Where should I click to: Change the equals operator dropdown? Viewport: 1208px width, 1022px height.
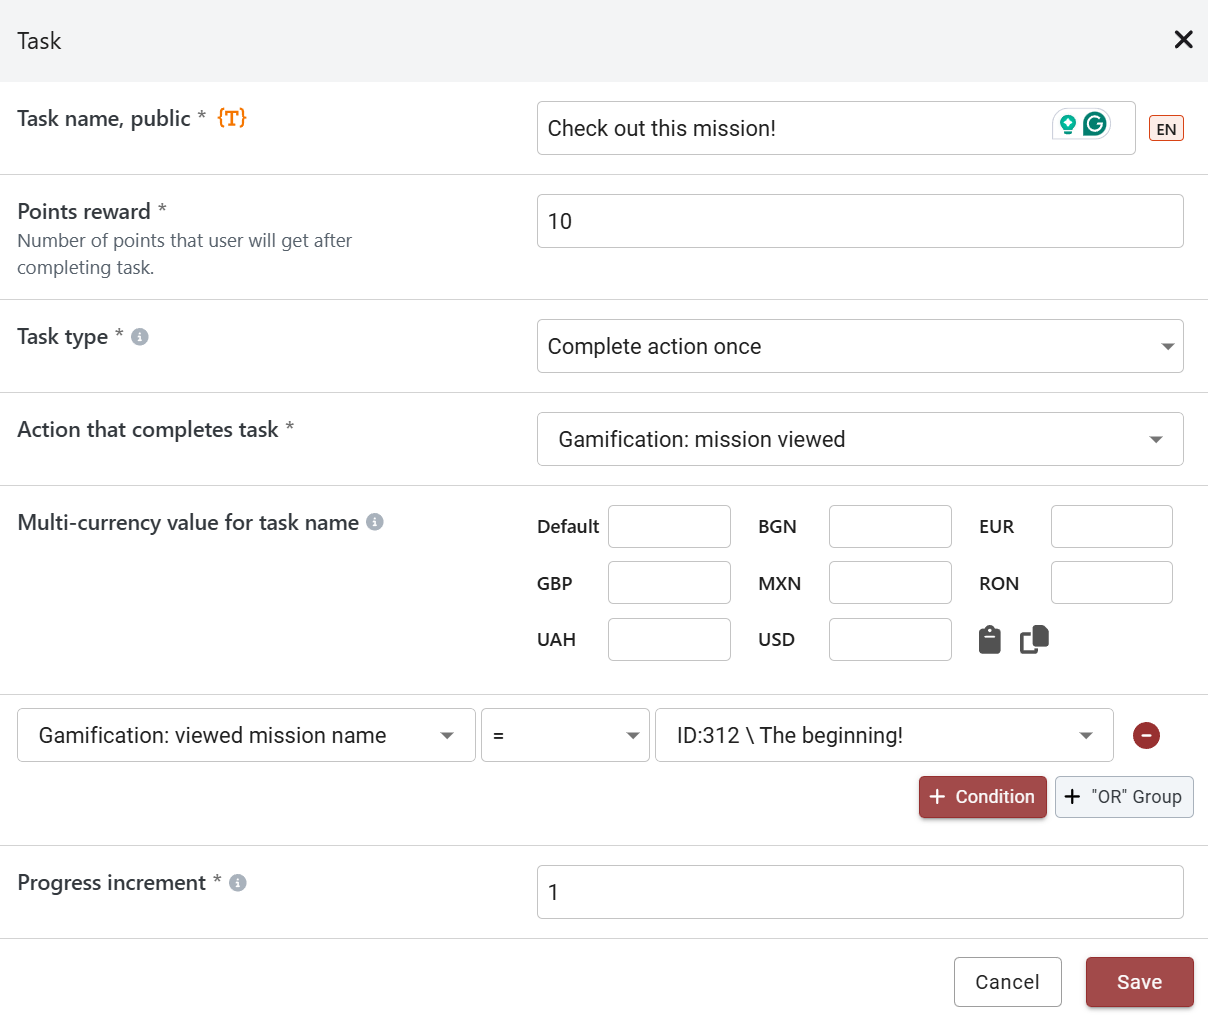pyautogui.click(x=565, y=735)
